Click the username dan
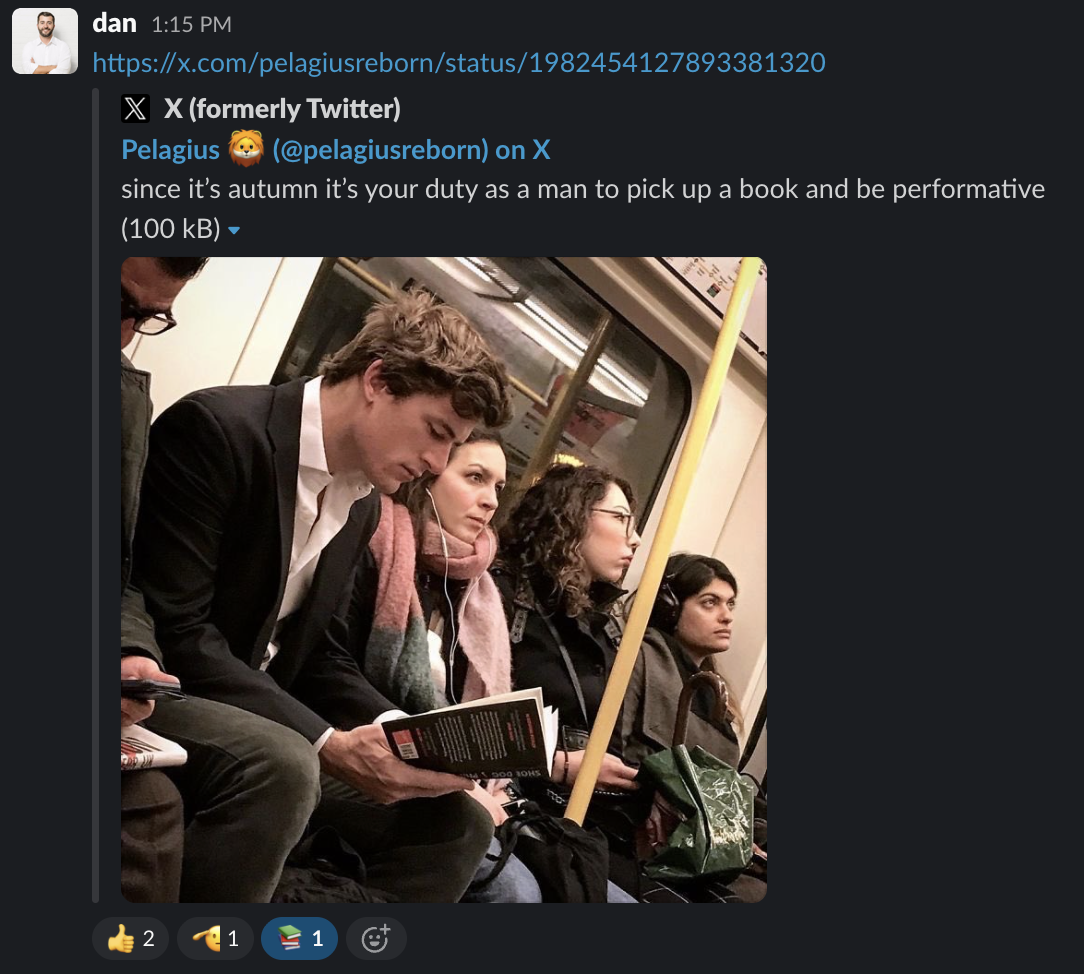Image resolution: width=1084 pixels, height=974 pixels. click(x=114, y=23)
